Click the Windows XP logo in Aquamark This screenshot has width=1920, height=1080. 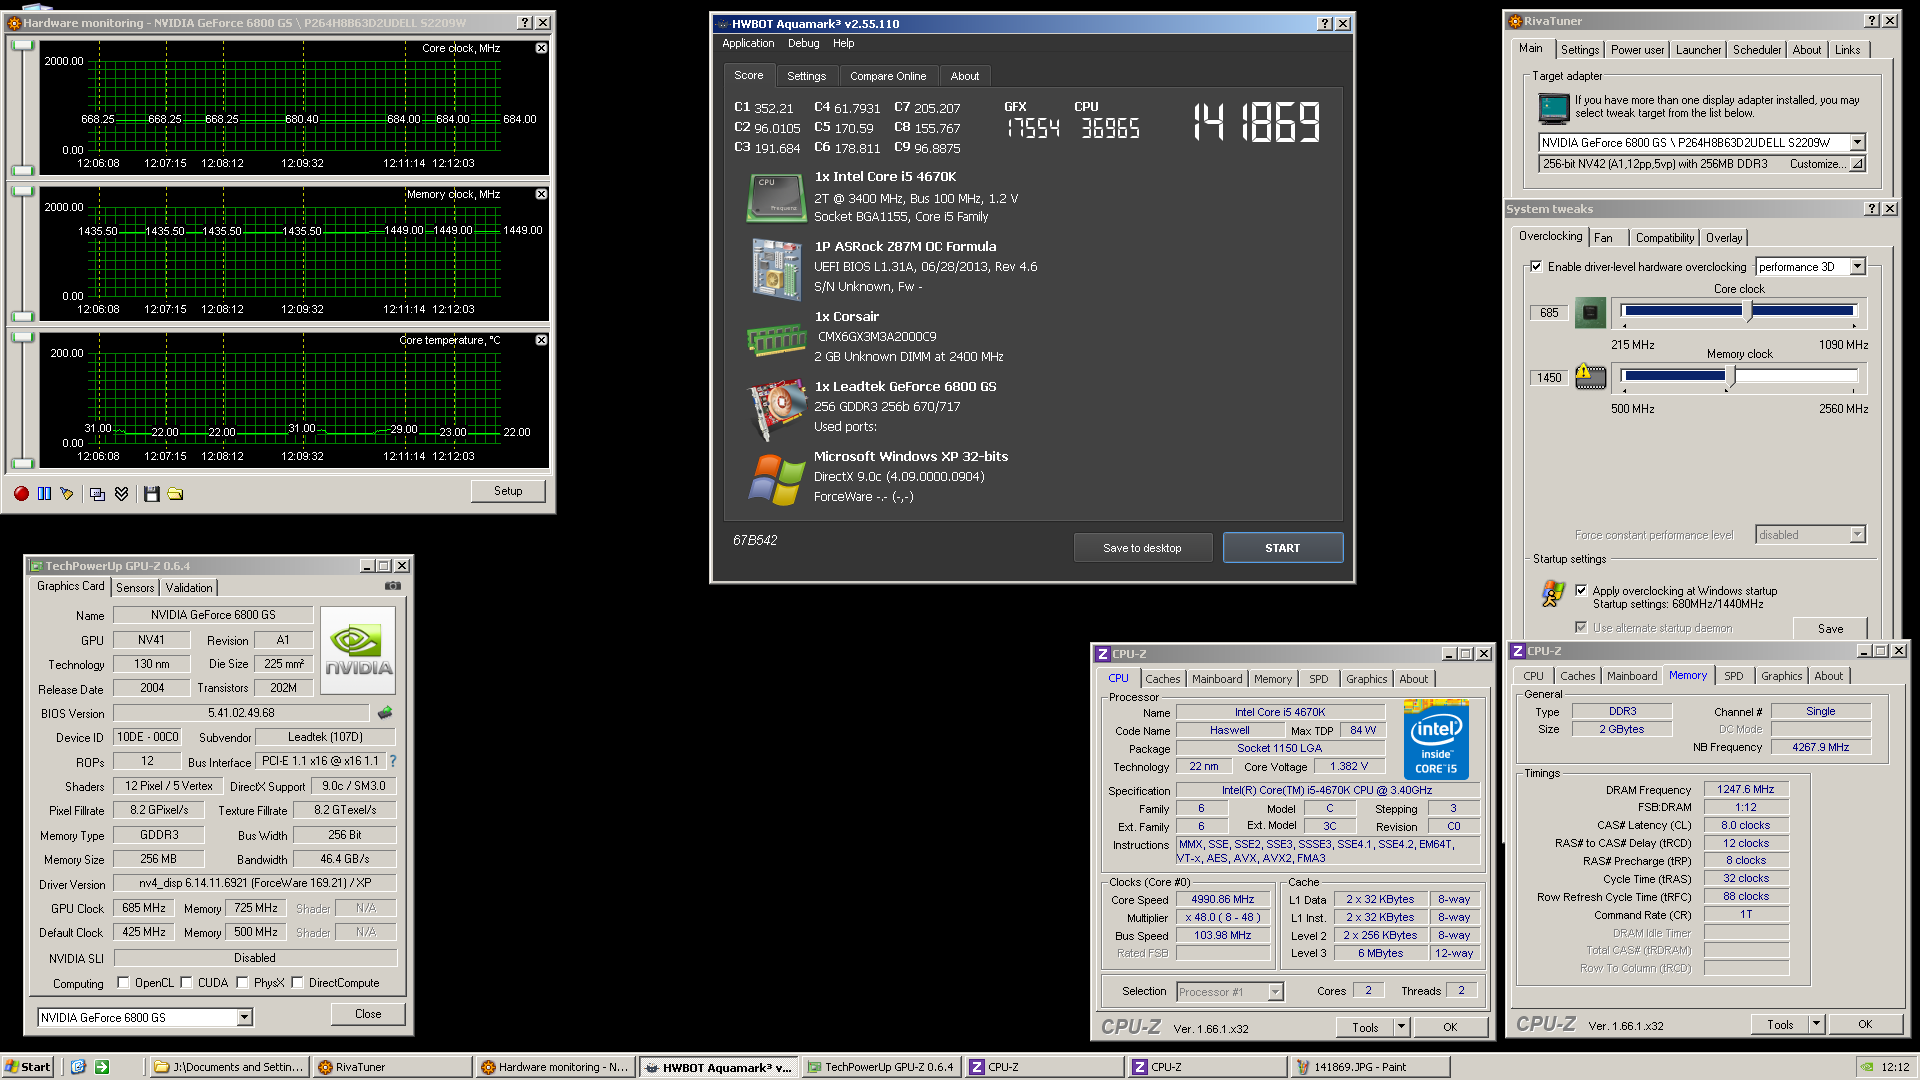[x=776, y=479]
